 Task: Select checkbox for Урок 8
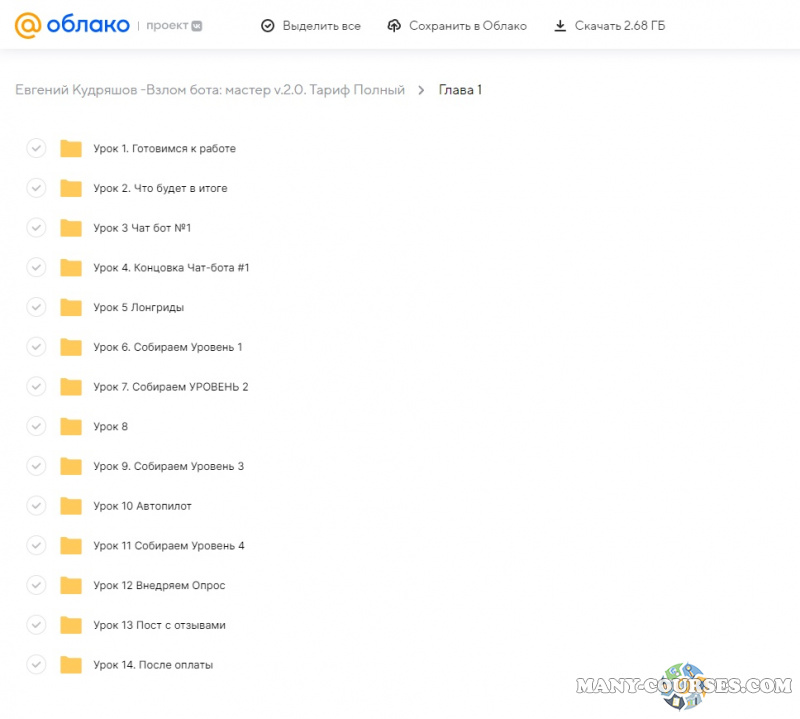pos(36,427)
